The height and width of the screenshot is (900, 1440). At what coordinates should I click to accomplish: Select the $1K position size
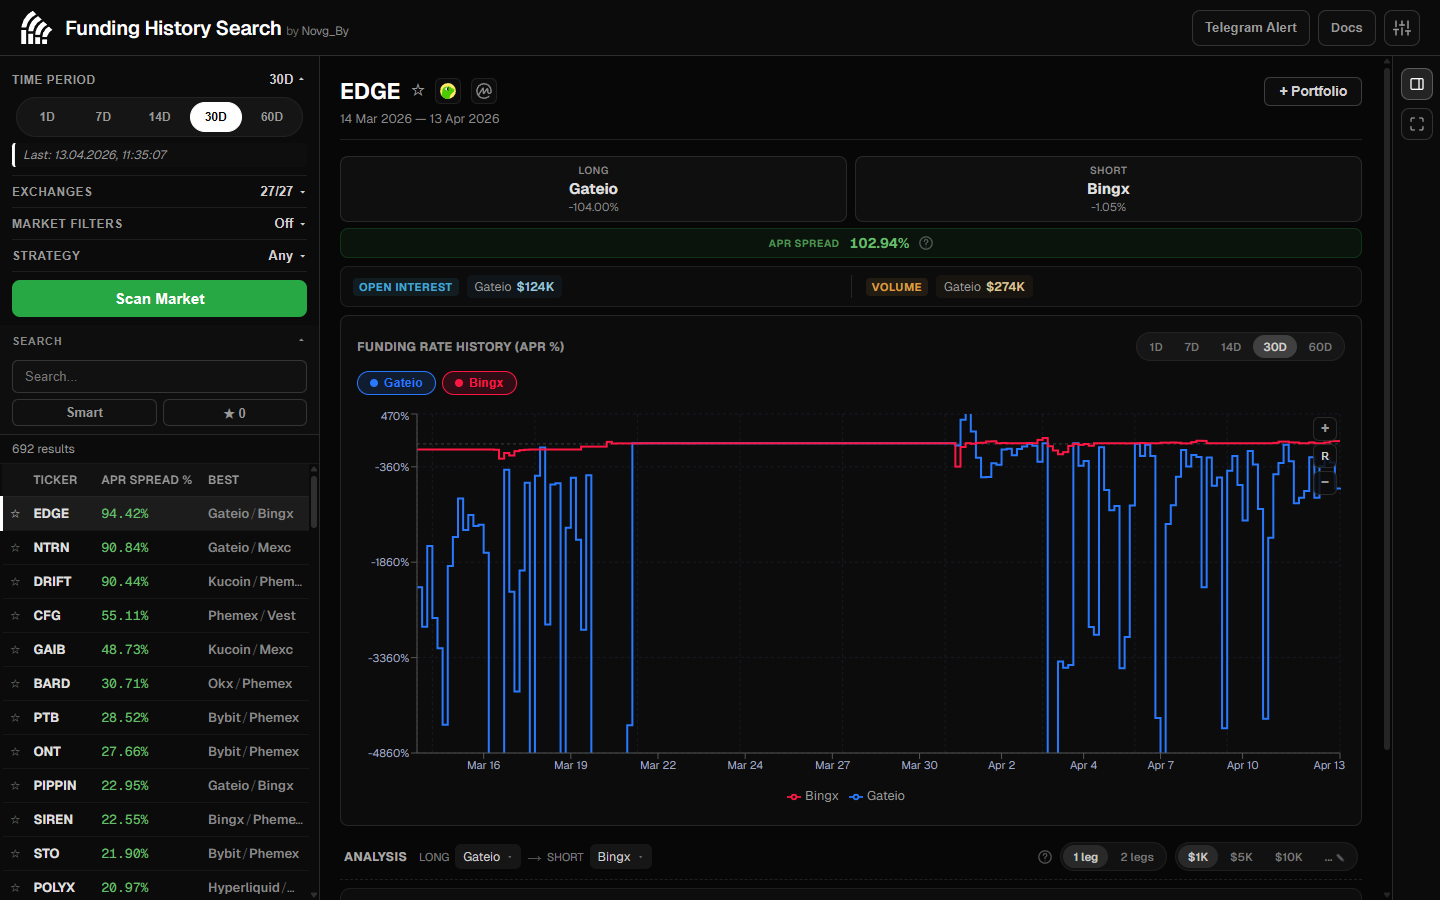(1198, 857)
